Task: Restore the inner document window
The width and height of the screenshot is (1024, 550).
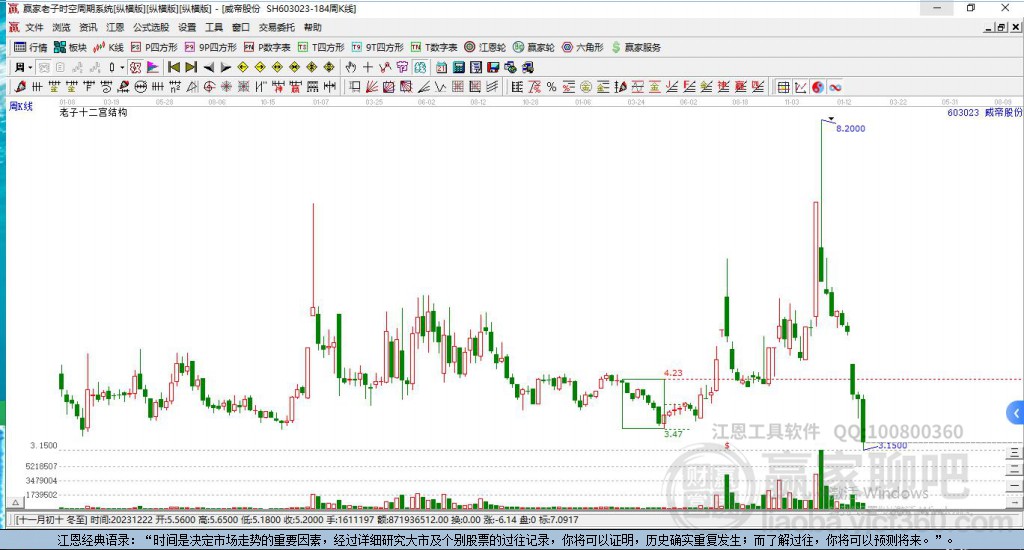Action: [1001, 27]
